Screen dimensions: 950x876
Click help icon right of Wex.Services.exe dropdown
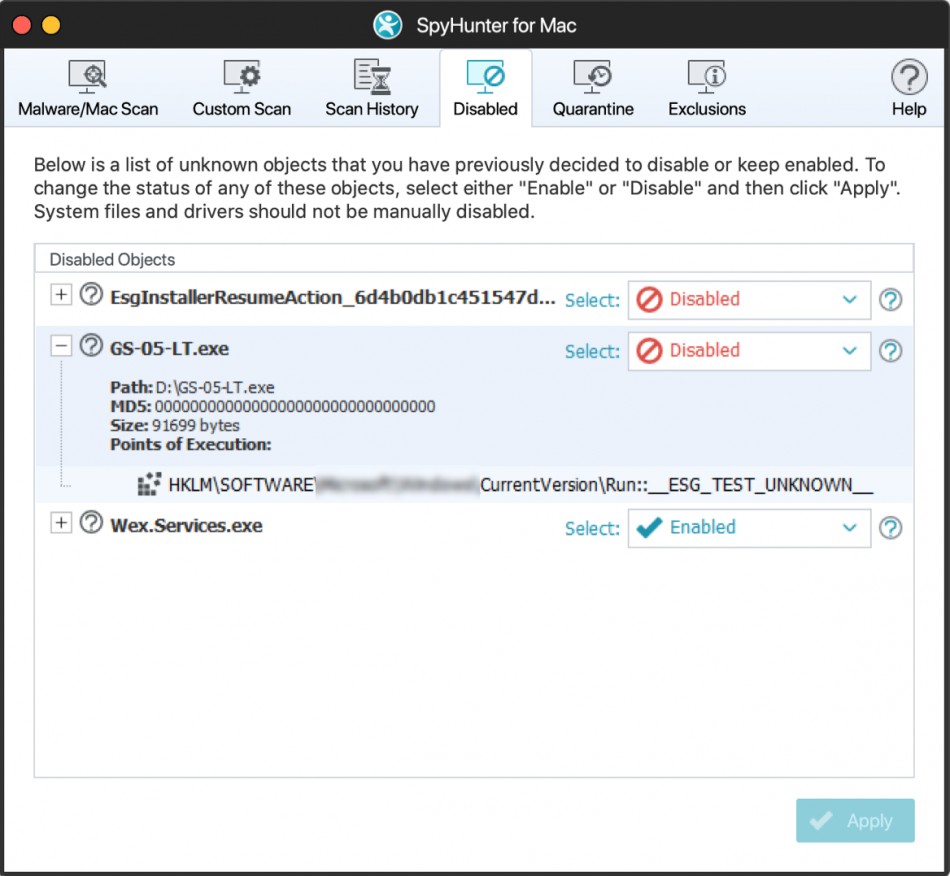(889, 528)
